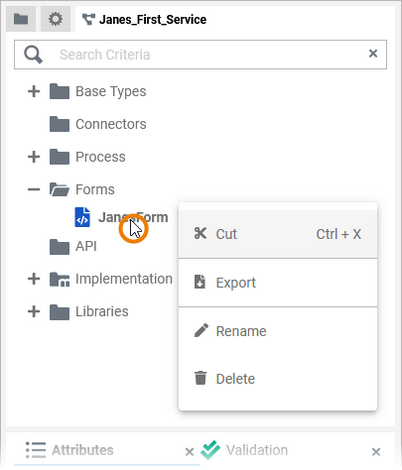Expand the Libraries folder

click(34, 311)
